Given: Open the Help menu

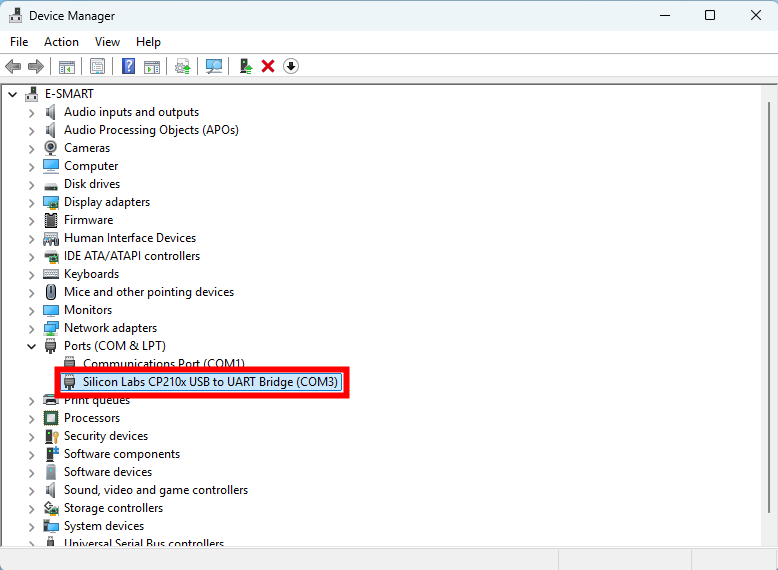Looking at the screenshot, I should (x=148, y=42).
